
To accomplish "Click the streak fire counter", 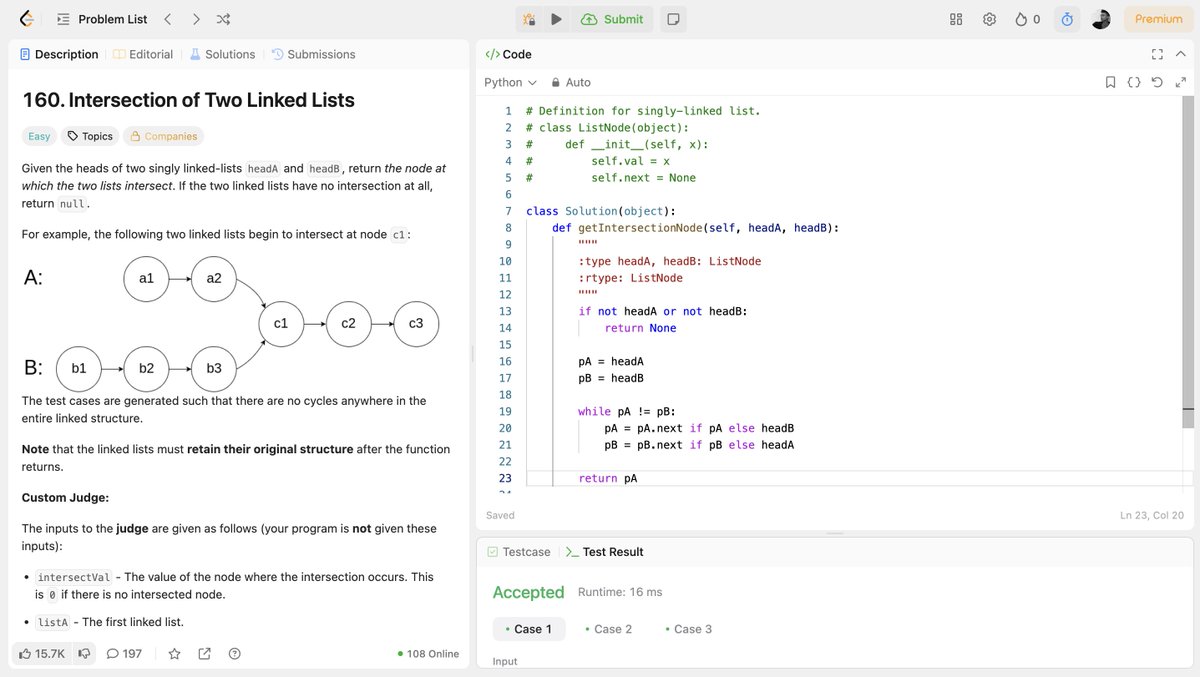I will point(1028,19).
